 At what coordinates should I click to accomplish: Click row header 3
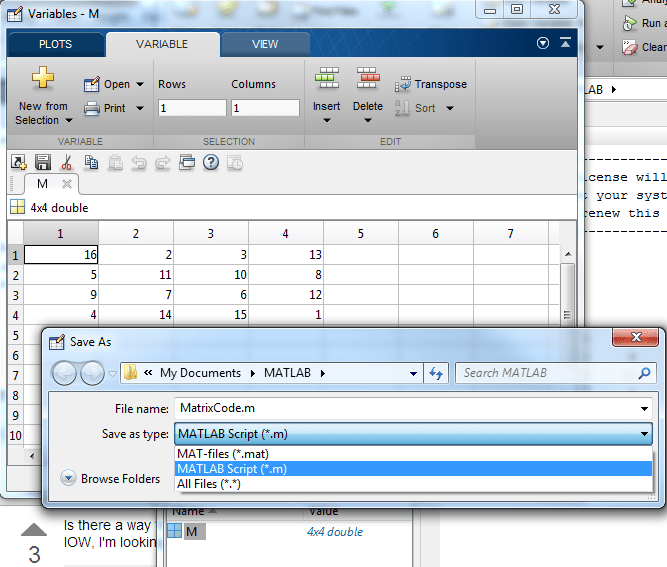16,295
